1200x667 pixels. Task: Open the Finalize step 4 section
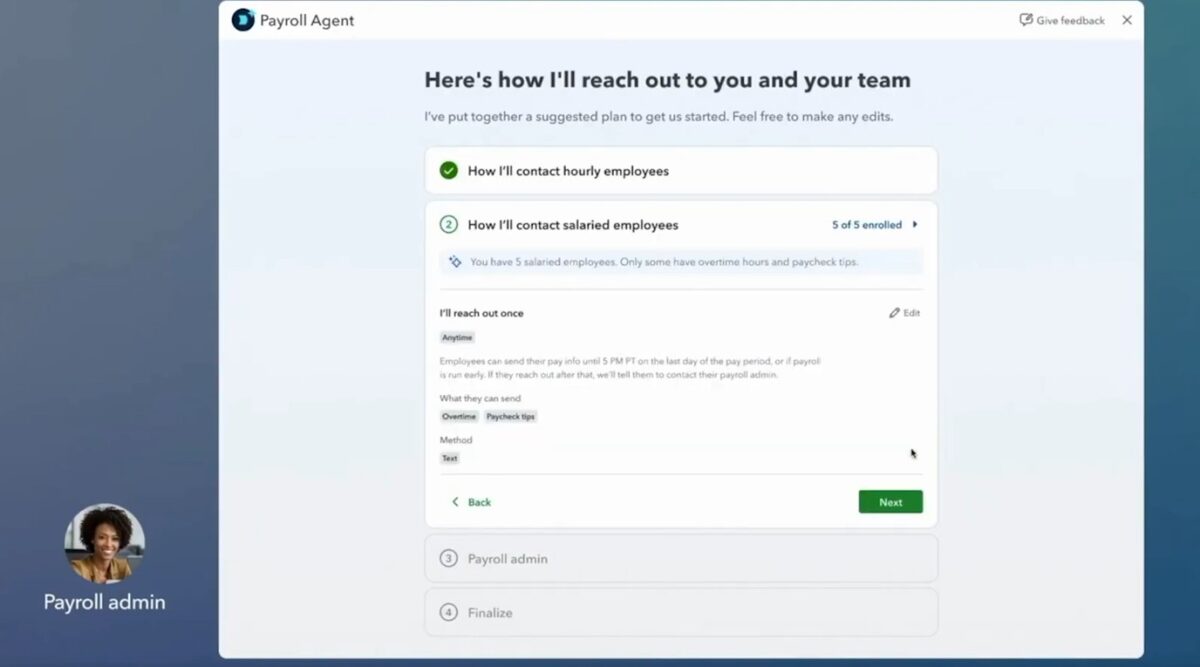[x=681, y=612]
